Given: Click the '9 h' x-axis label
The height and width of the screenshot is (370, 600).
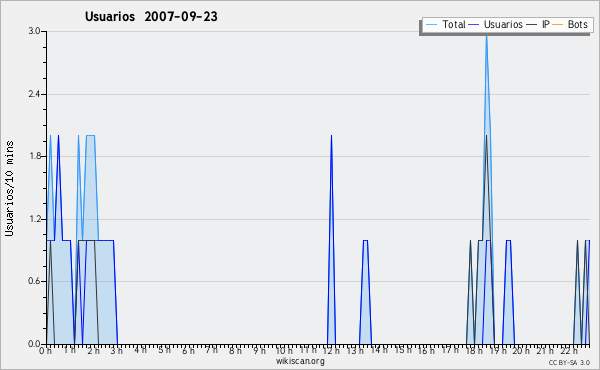Looking at the screenshot, I should 259,350.
